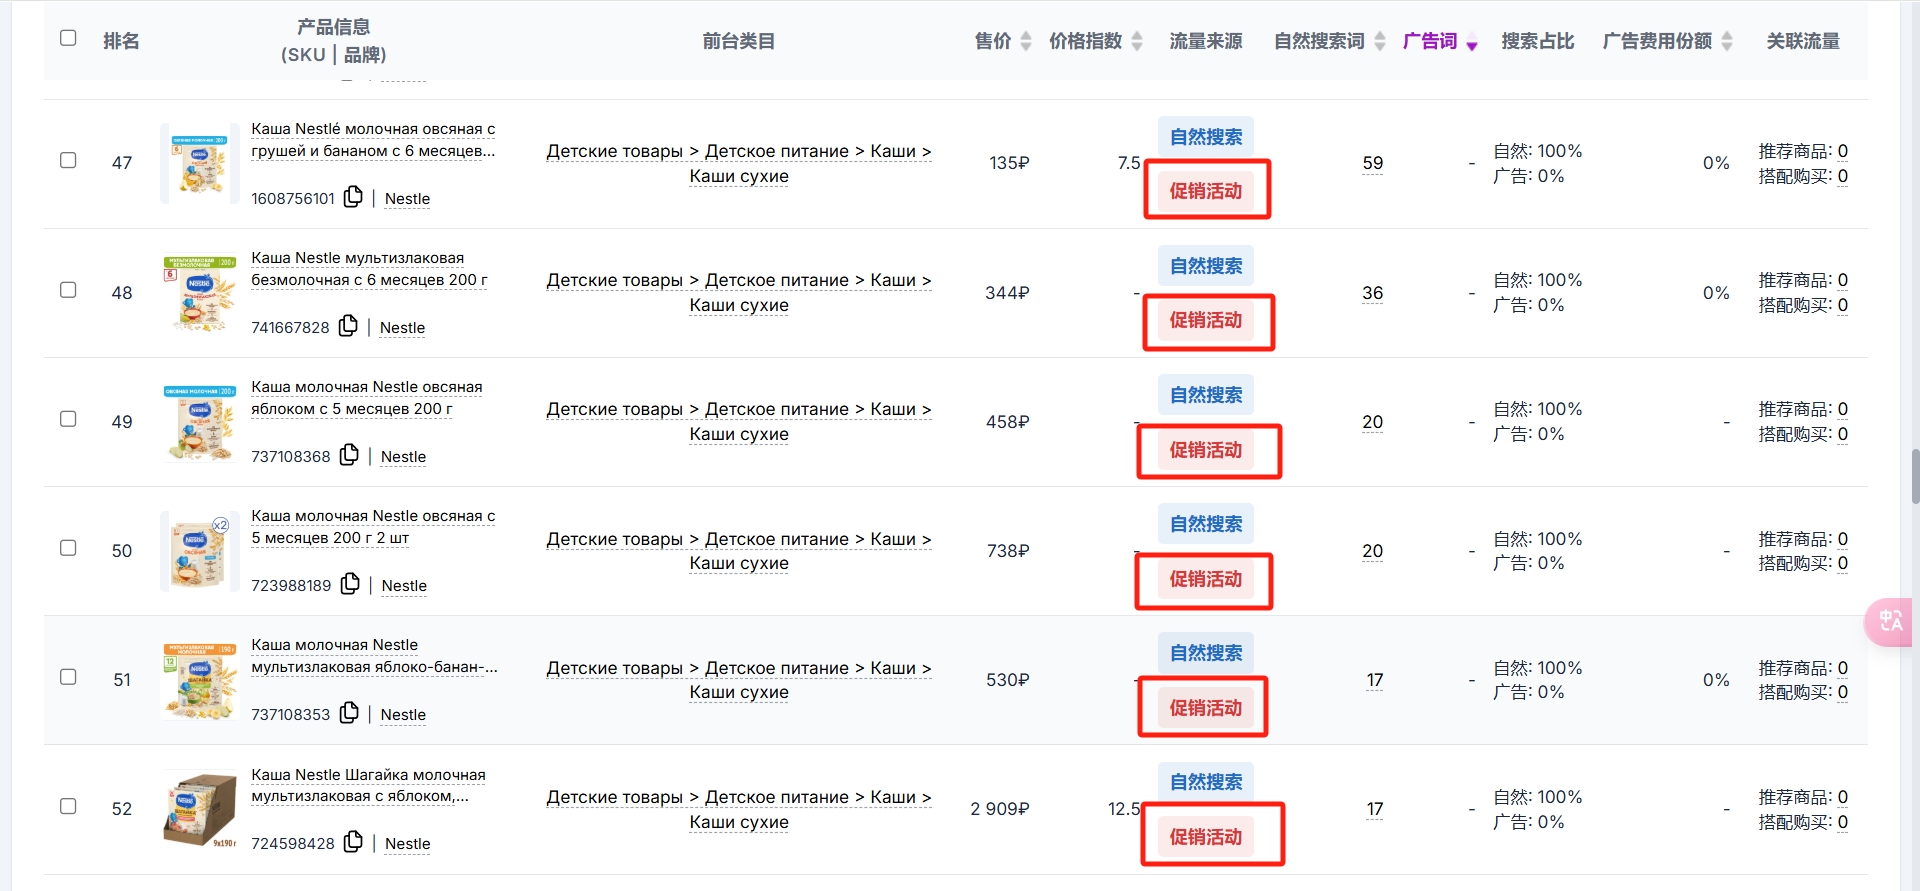Copy SKU 737108353 with its copy icon
Screen dimensions: 1920x891
pos(349,713)
